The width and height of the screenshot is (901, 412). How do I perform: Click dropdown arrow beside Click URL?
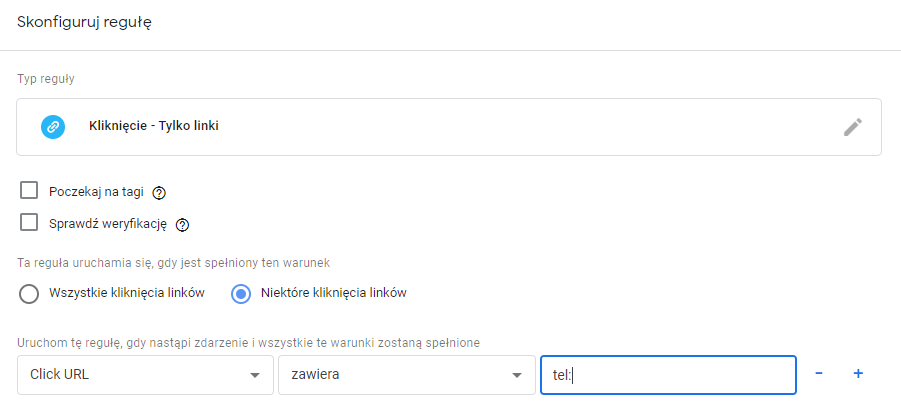pyautogui.click(x=255, y=376)
